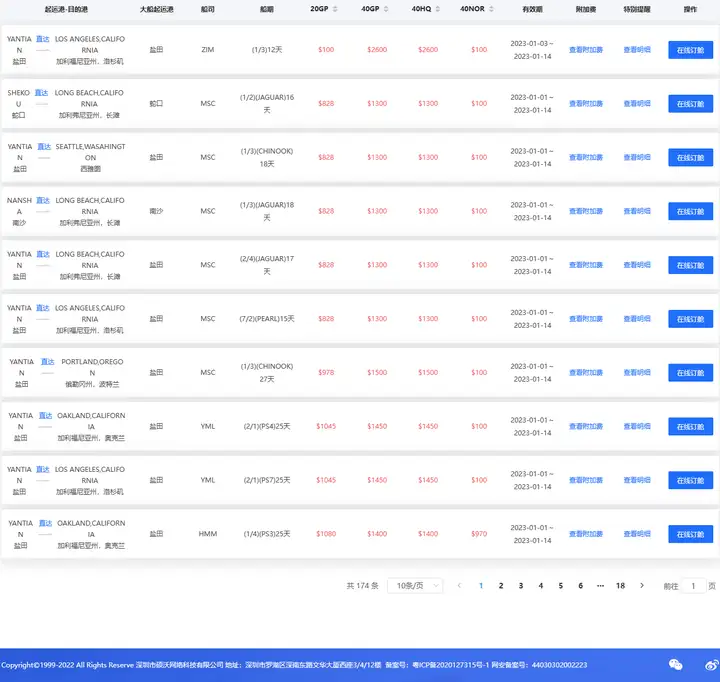Click 直达 link in Portland row

[48, 361]
